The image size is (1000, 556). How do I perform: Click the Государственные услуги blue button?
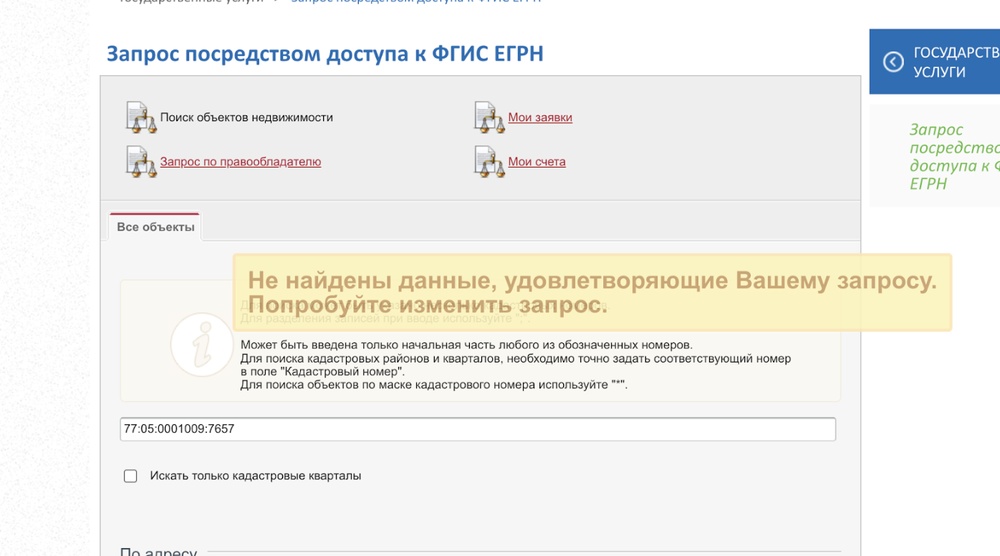[x=934, y=62]
